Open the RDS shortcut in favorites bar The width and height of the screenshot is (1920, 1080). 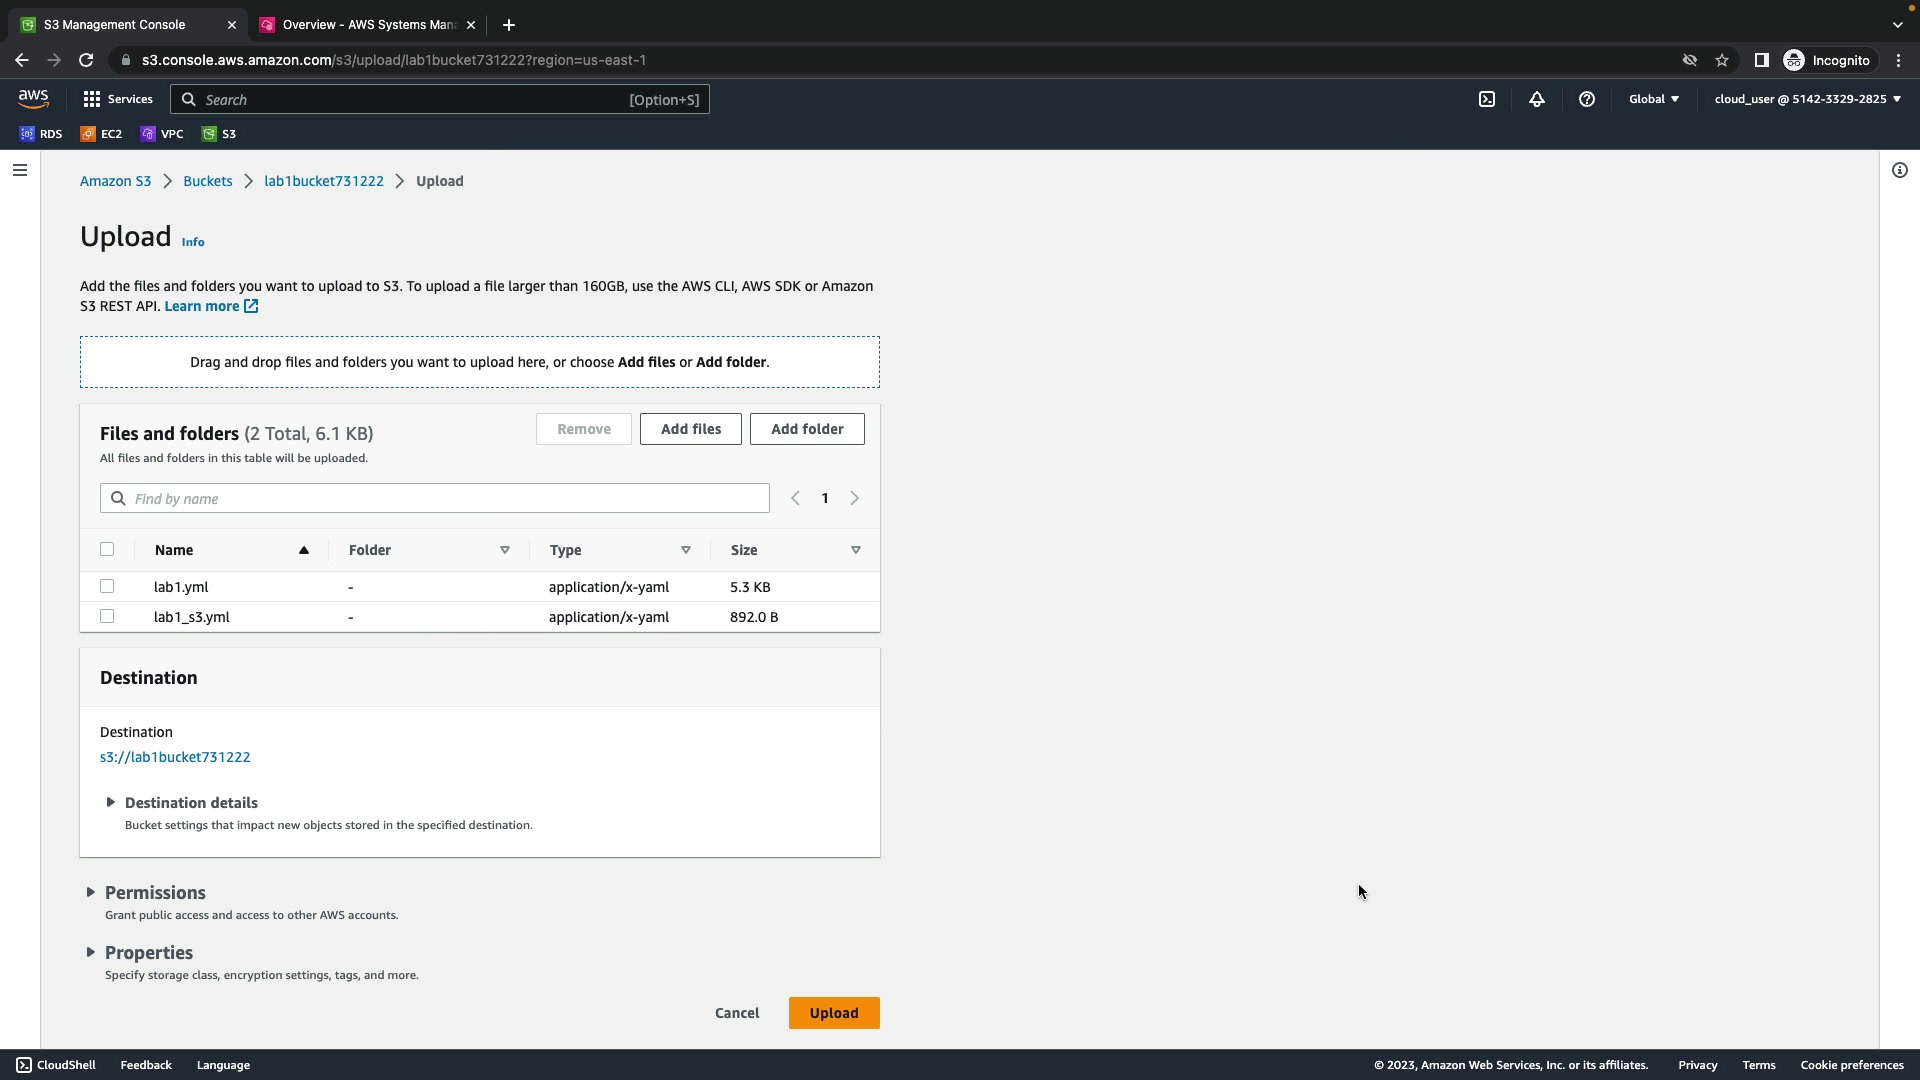(x=41, y=134)
